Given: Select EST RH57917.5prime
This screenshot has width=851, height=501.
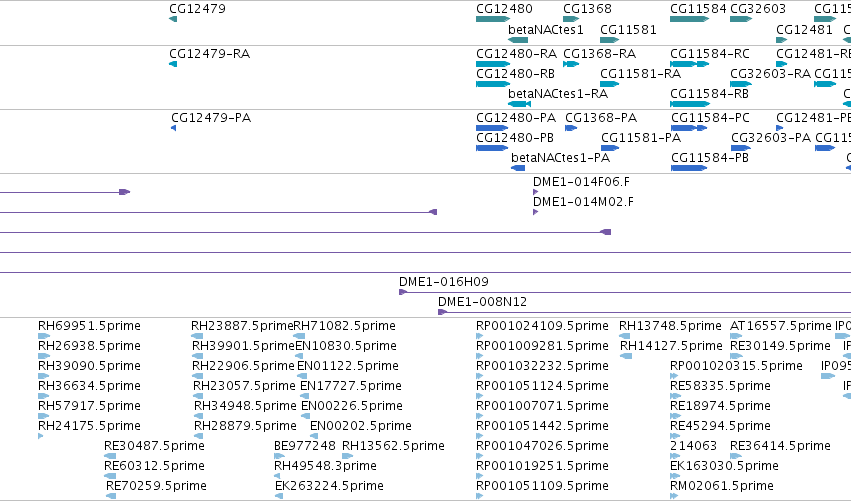Looking at the screenshot, I should coord(89,406).
